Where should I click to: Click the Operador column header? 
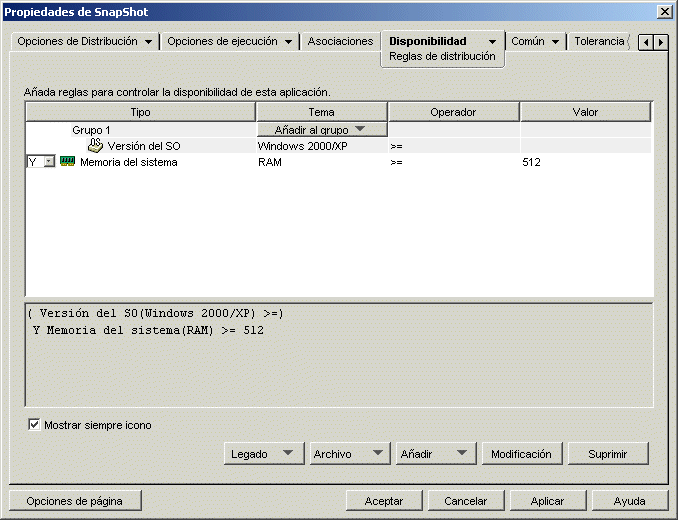(x=454, y=112)
